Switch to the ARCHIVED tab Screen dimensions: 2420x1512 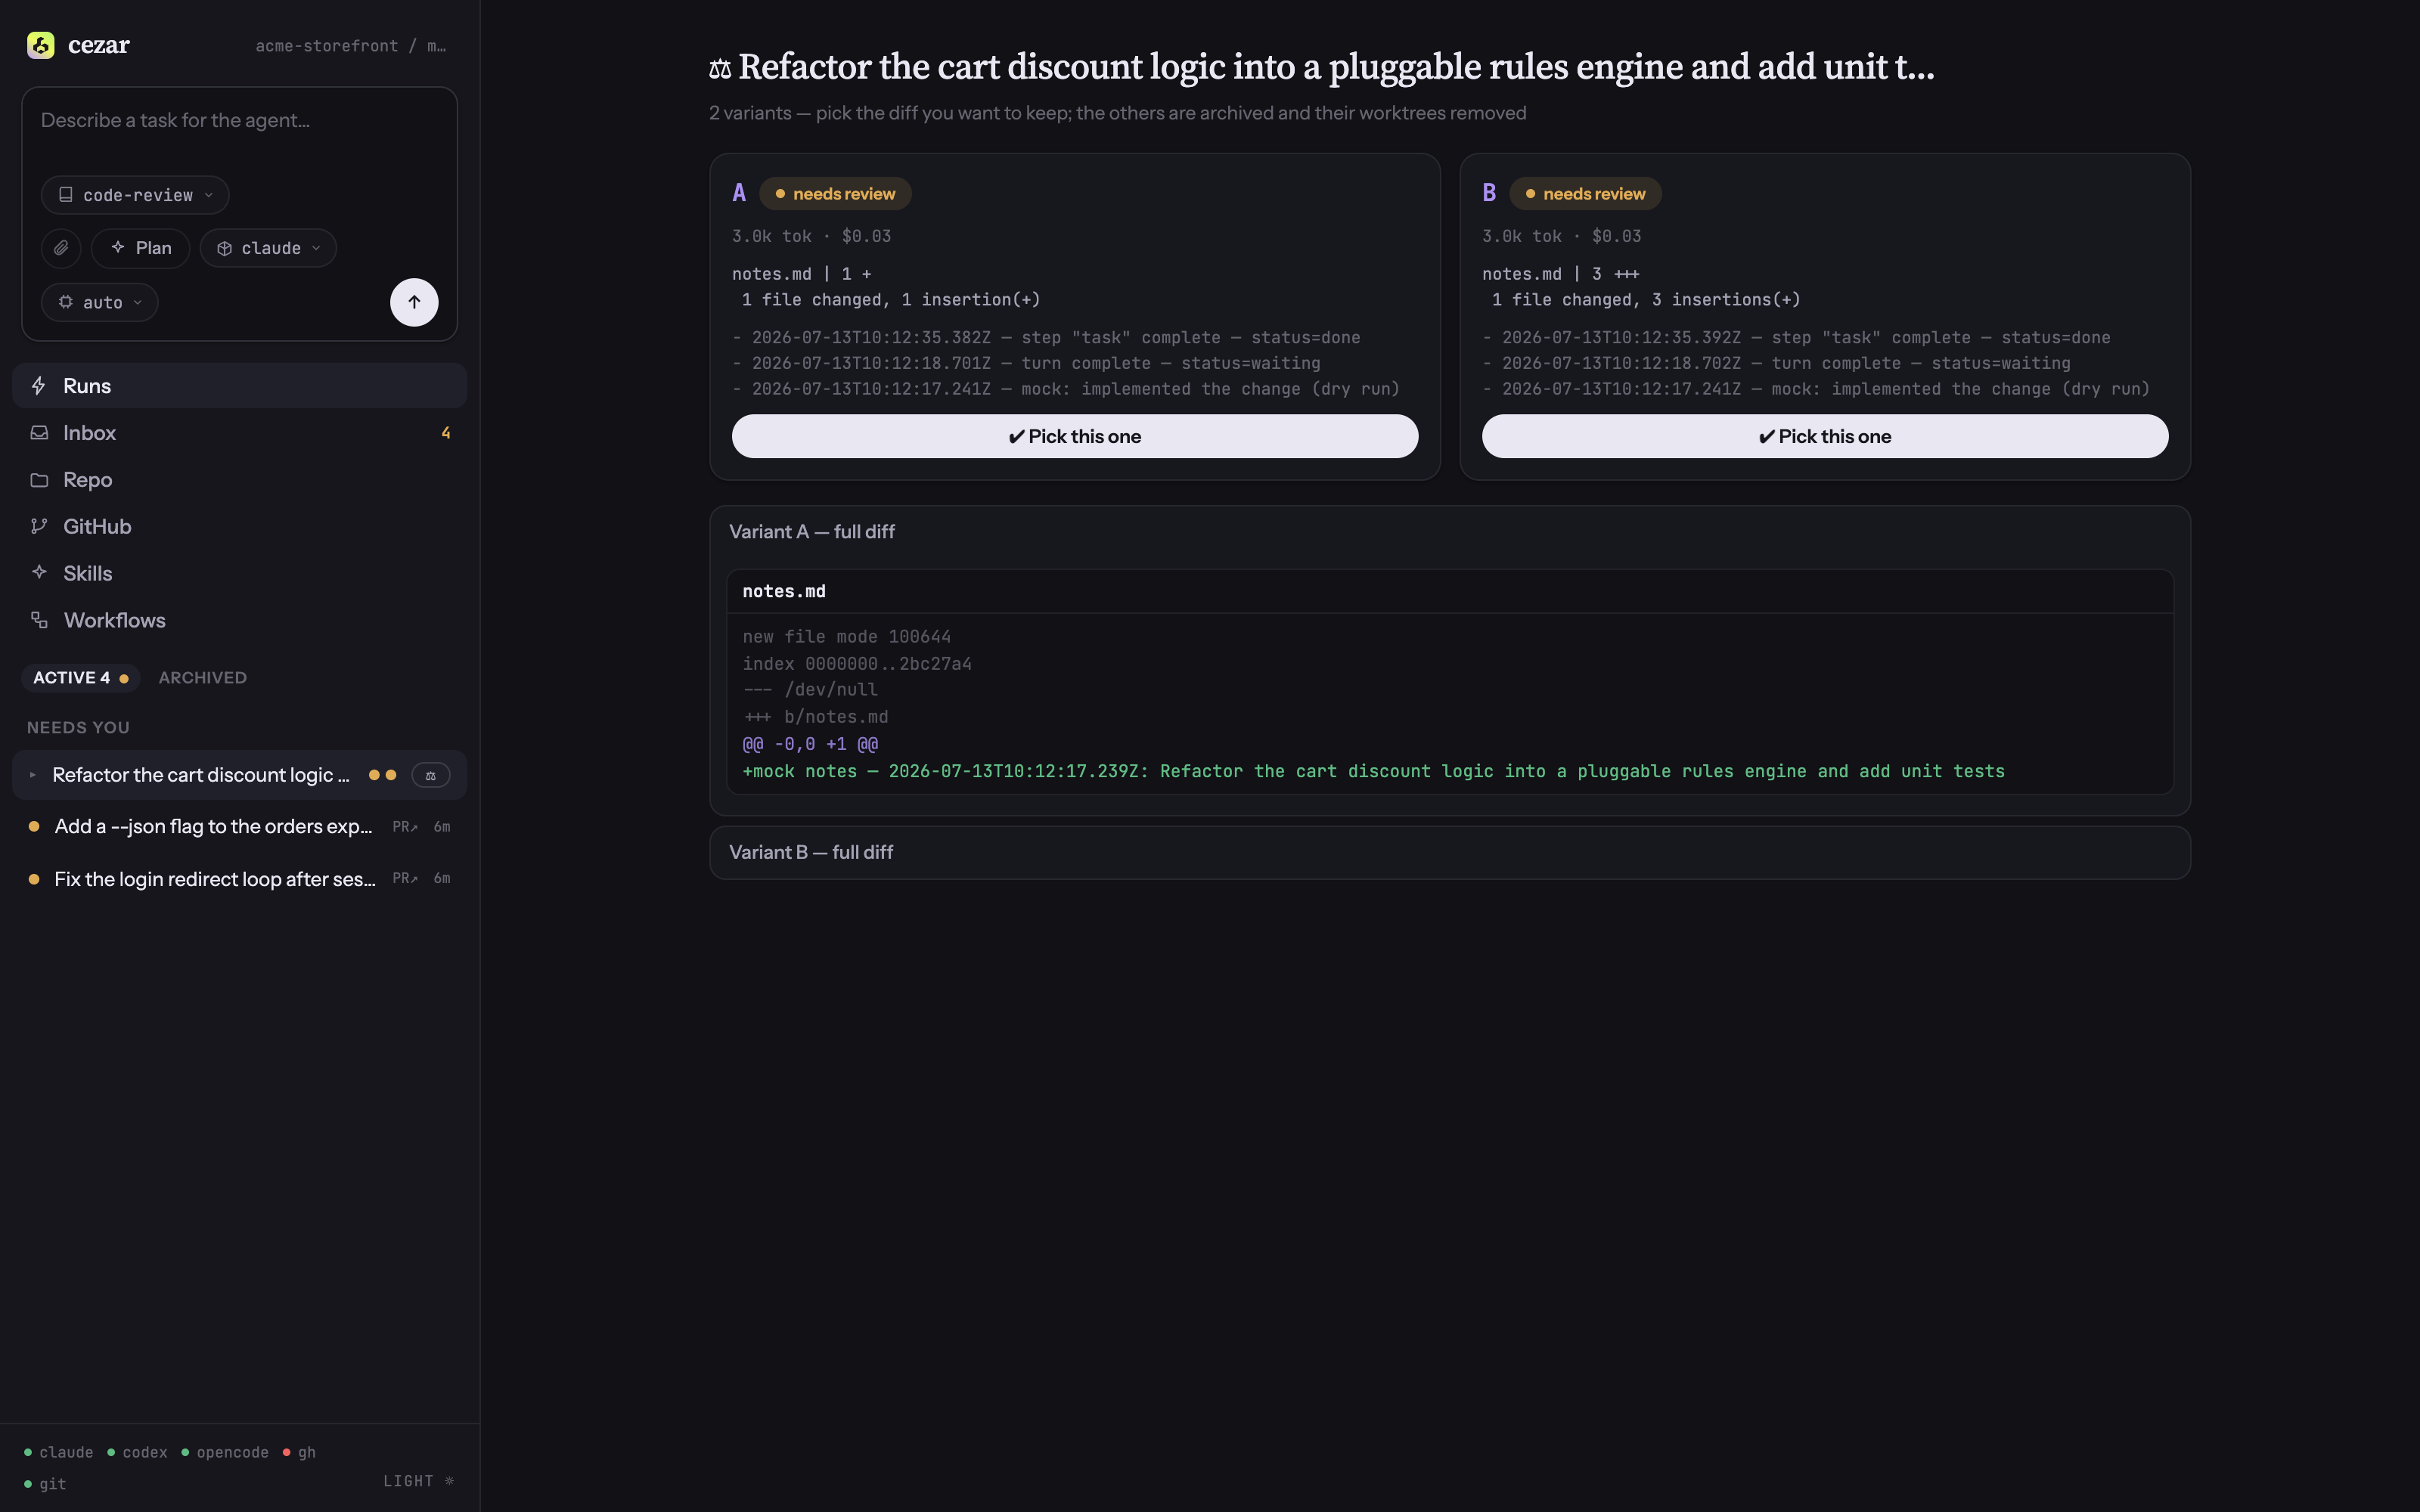pos(203,678)
